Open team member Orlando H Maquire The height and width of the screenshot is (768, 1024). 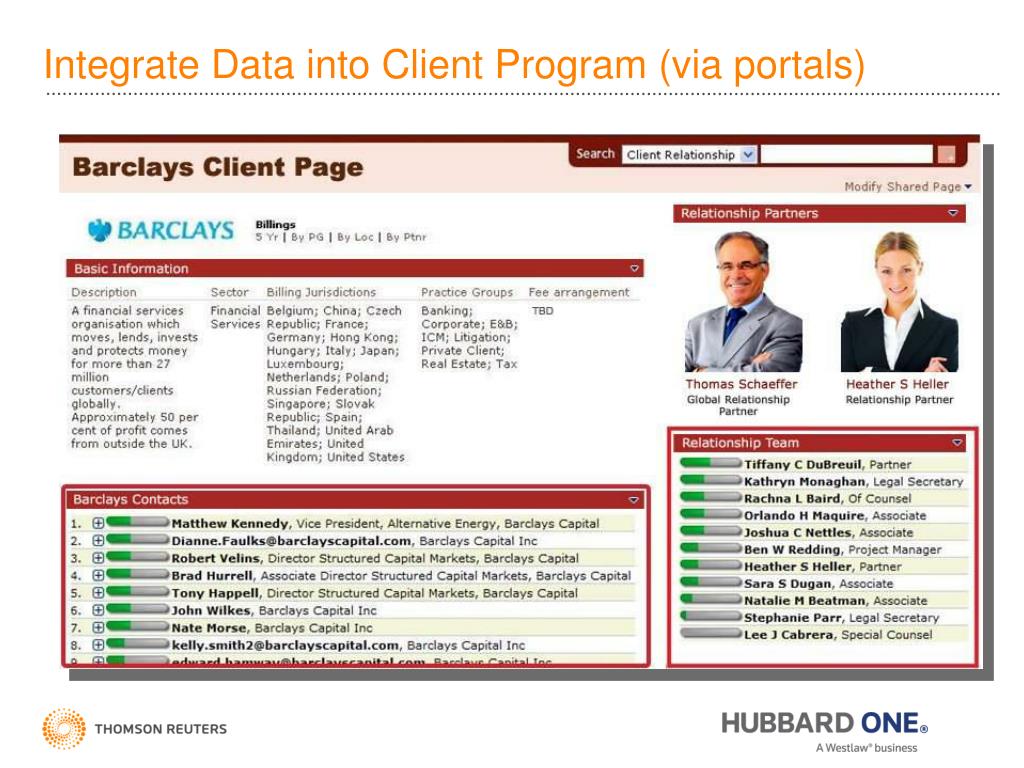pos(805,515)
